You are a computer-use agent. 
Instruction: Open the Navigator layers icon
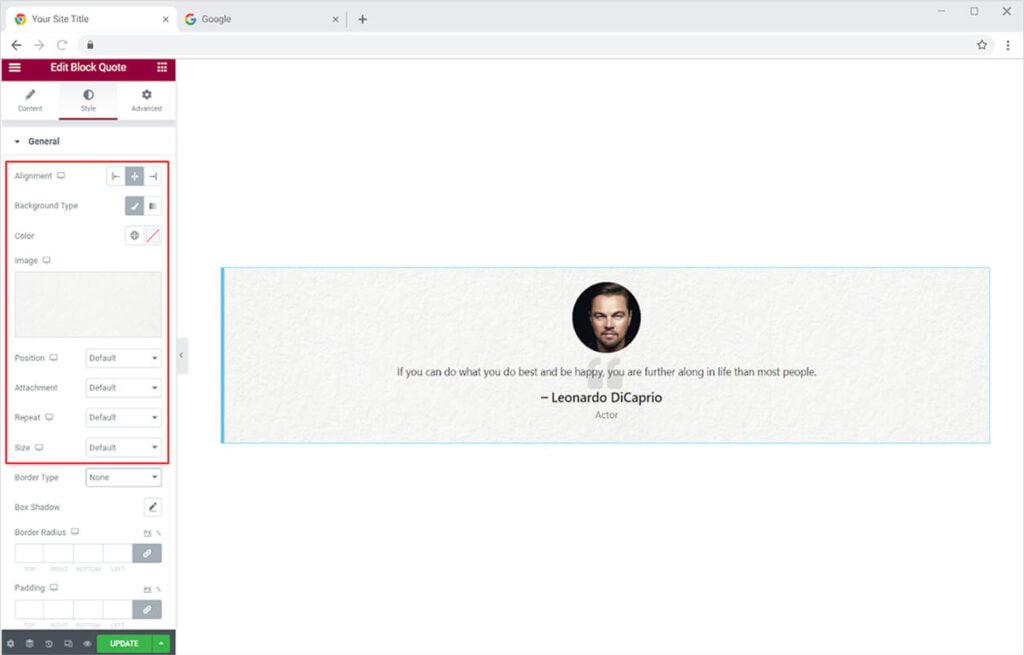29,643
